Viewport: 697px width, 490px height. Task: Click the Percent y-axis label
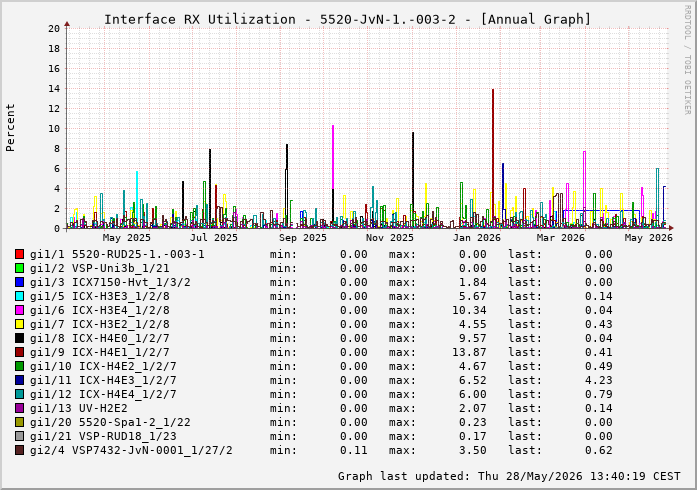click(10, 128)
